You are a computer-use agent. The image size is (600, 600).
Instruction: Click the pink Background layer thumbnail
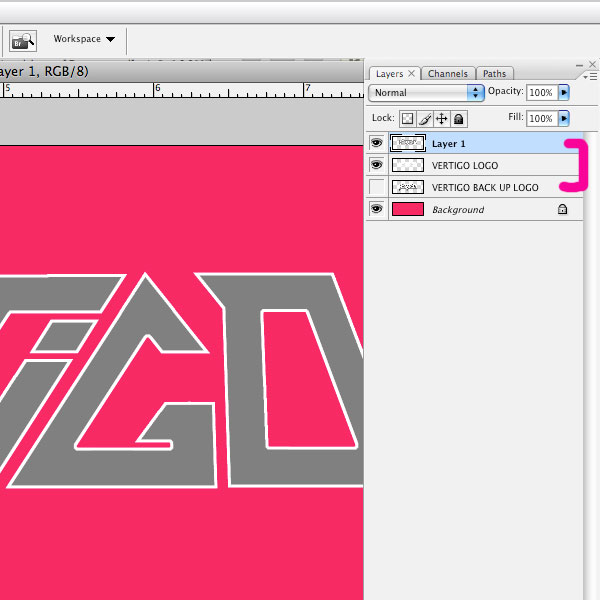tap(408, 210)
